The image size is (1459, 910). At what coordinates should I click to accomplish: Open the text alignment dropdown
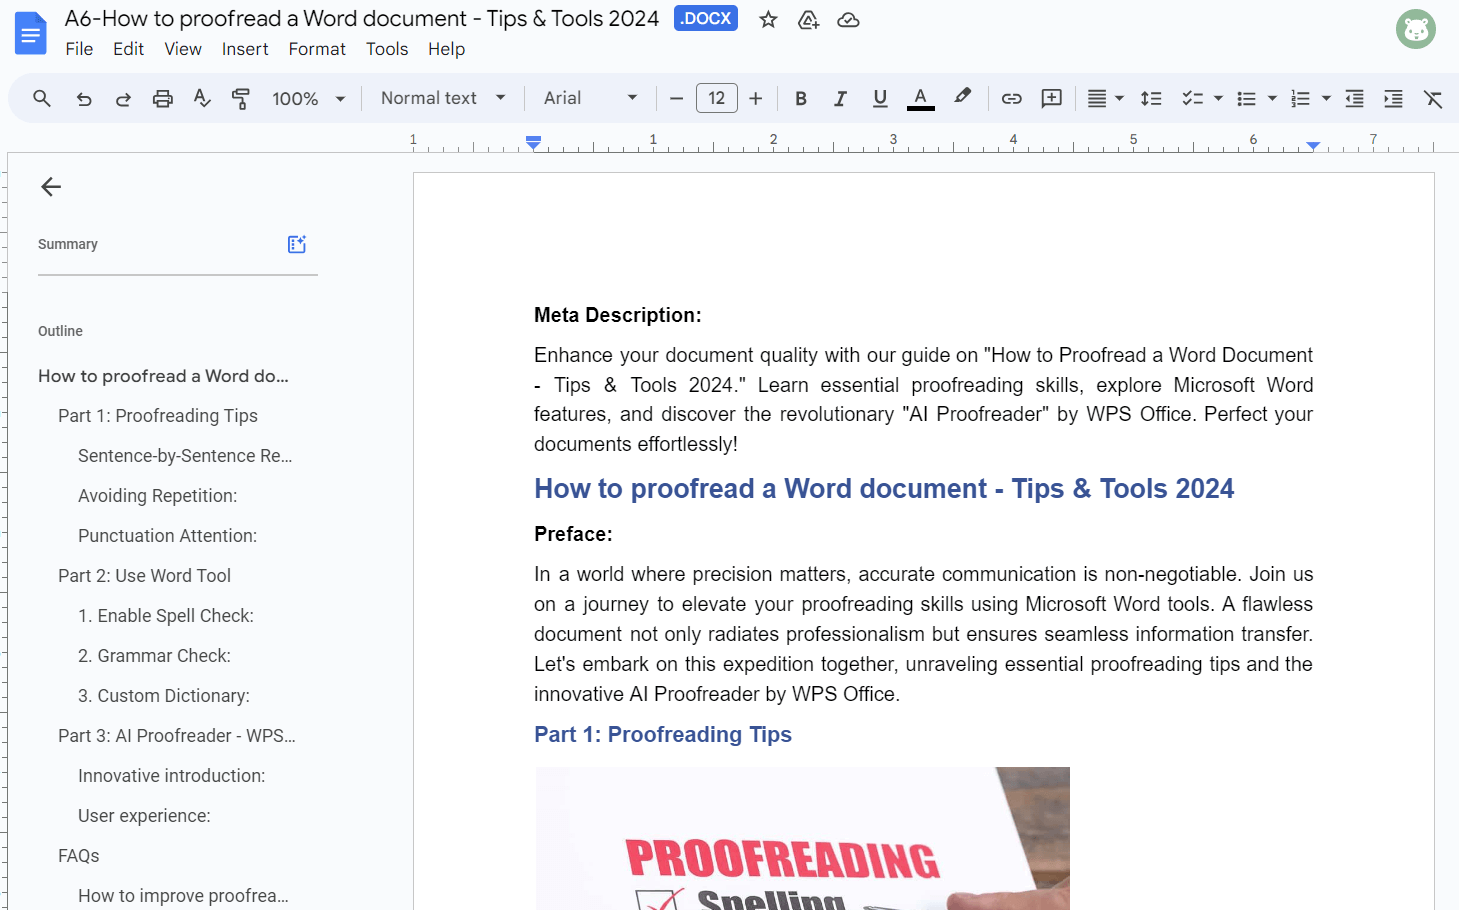(x=1105, y=98)
